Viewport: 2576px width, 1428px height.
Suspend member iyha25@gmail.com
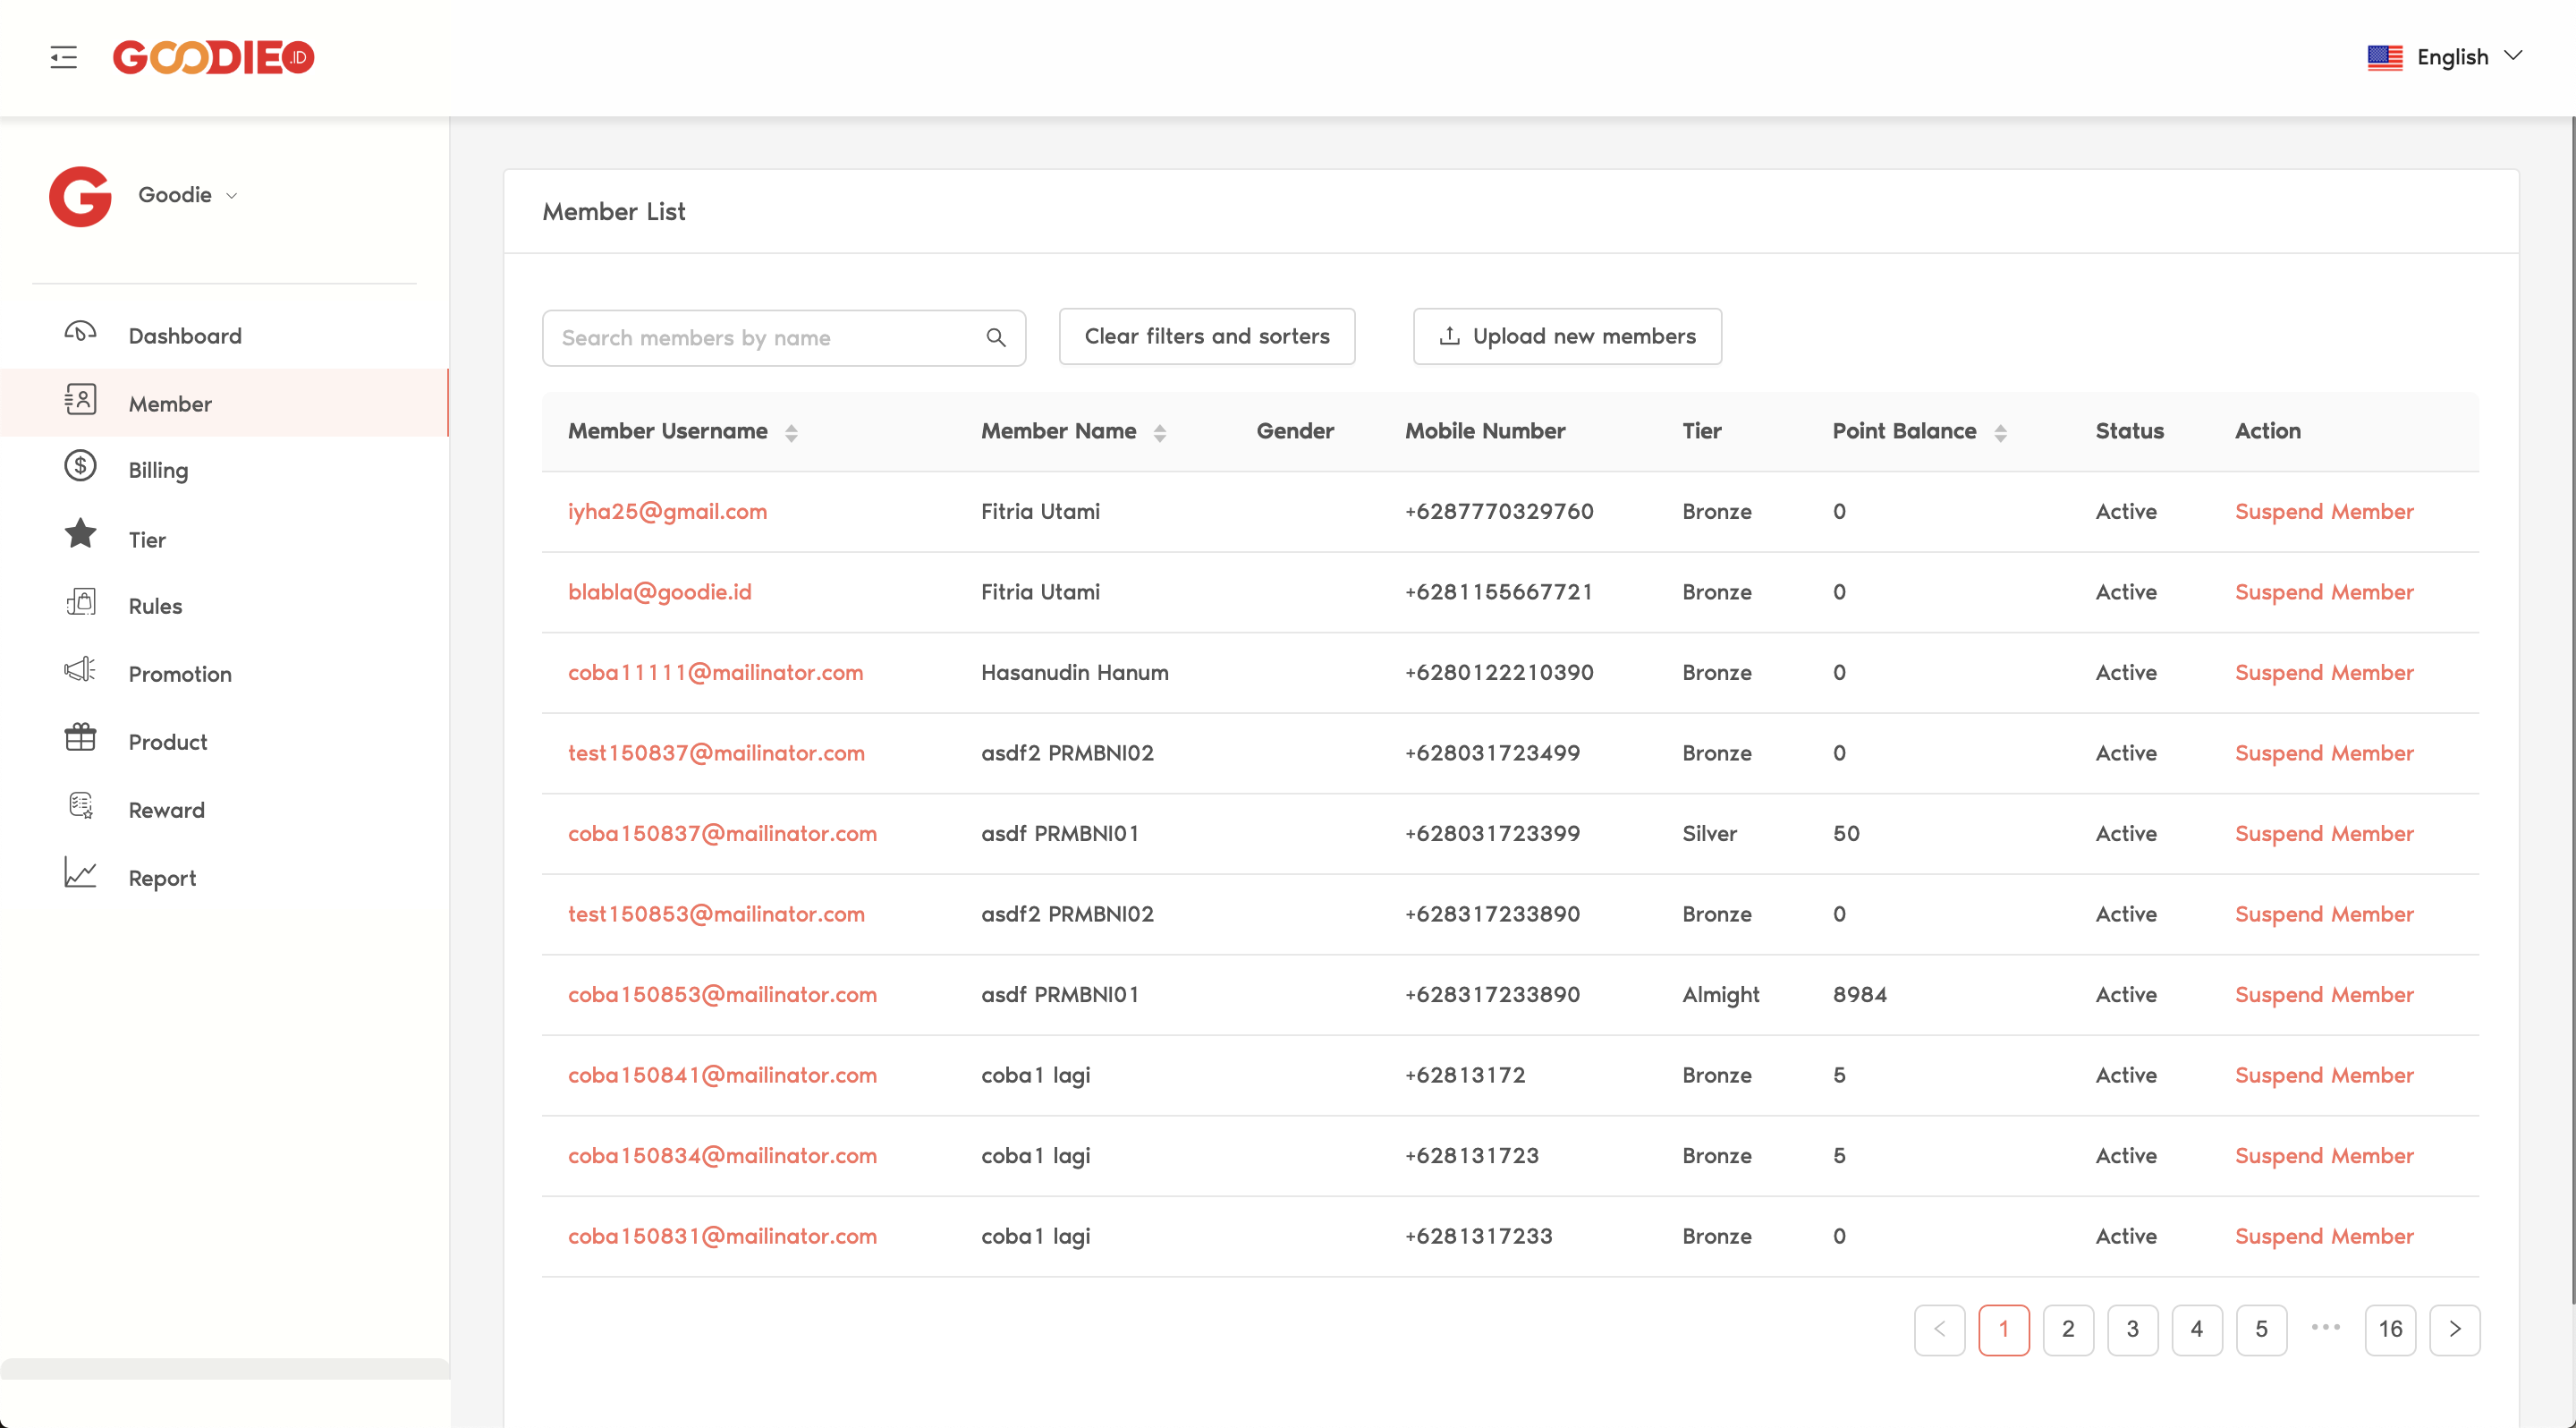(x=2323, y=512)
